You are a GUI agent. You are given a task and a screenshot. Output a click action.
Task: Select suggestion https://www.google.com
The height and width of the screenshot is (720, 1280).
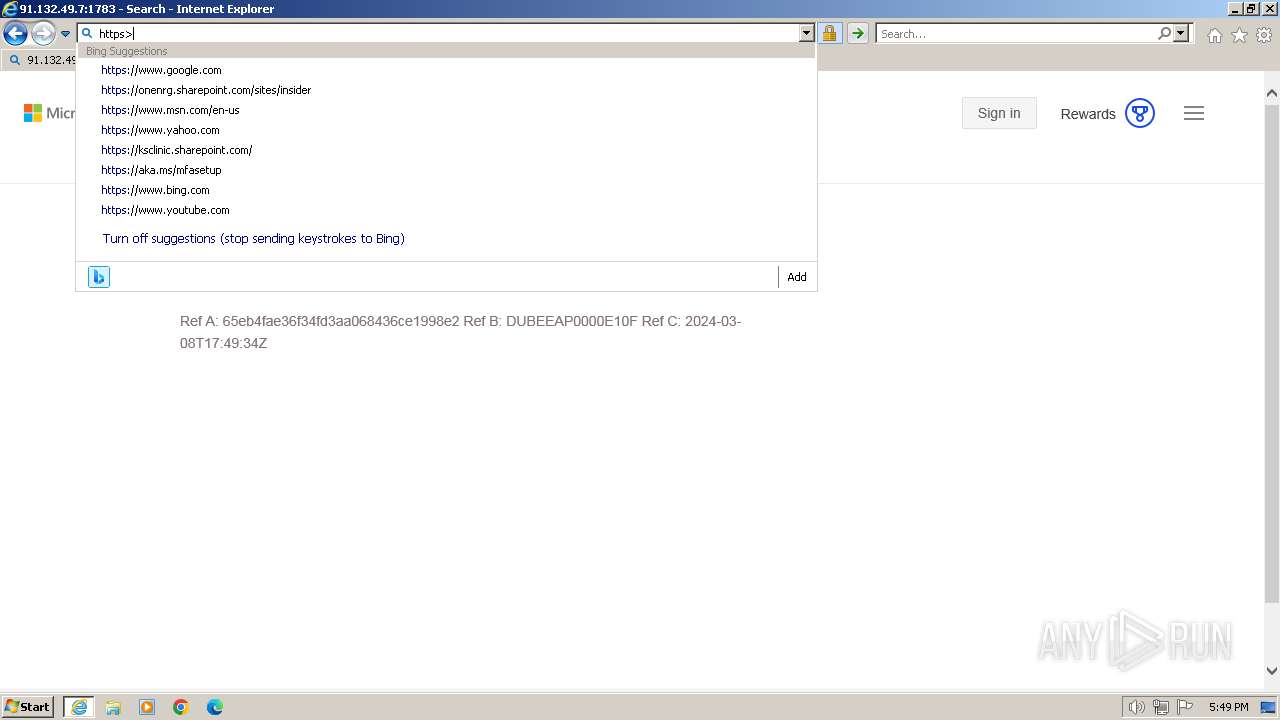coord(447,70)
